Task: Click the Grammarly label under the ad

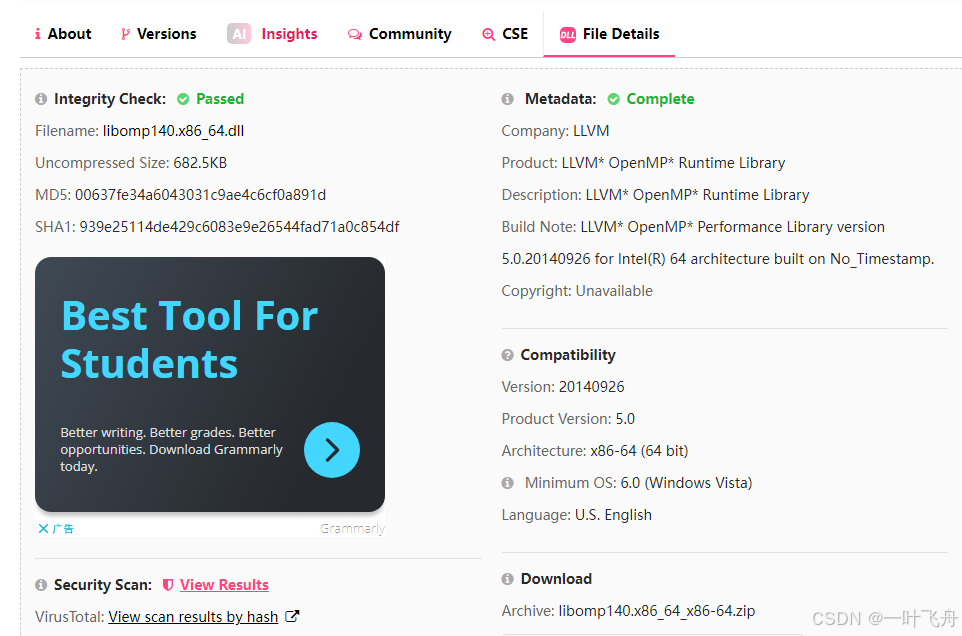Action: 352,529
